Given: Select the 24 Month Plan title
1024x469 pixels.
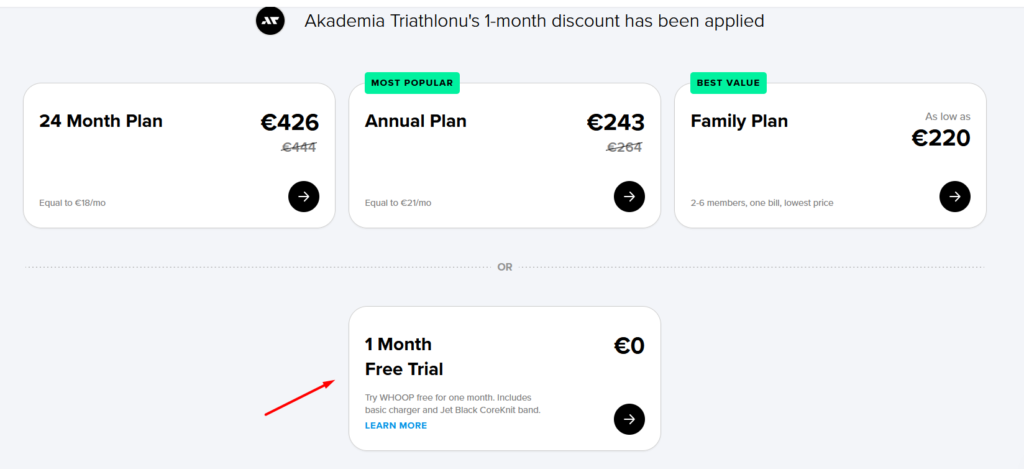Looking at the screenshot, I should coord(101,121).
